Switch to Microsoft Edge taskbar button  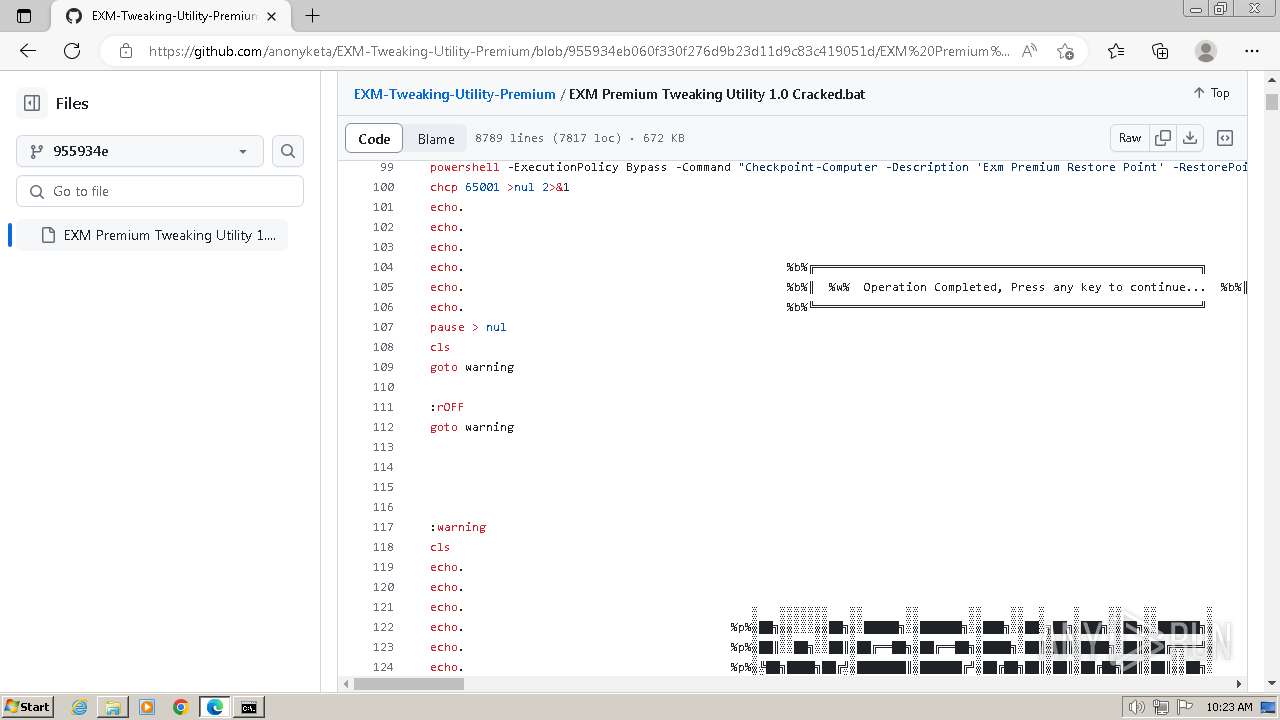coord(215,707)
